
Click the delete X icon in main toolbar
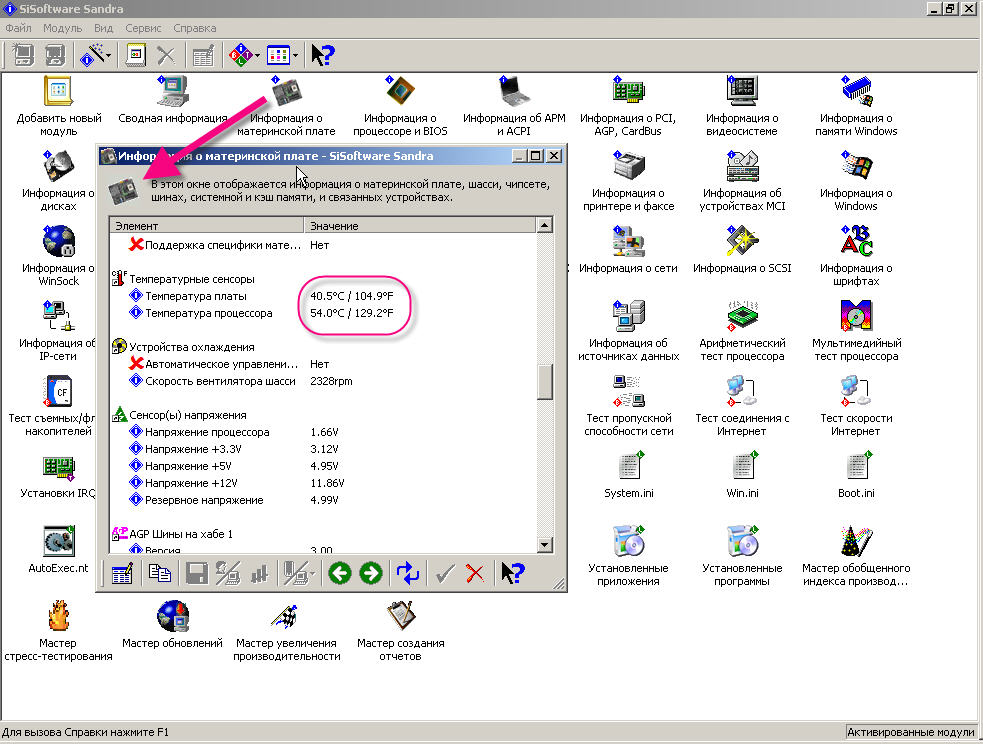coord(166,55)
